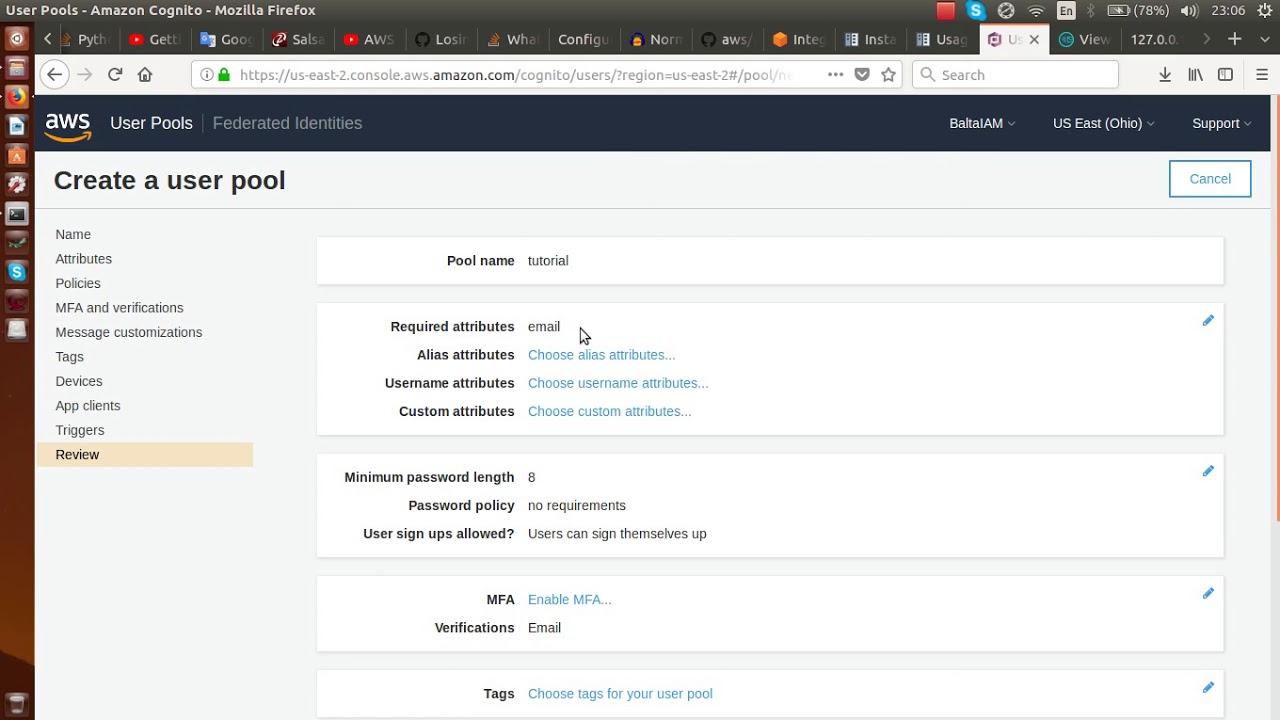Image resolution: width=1280 pixels, height=720 pixels.
Task: Click the AWS logo
Action: [68, 126]
